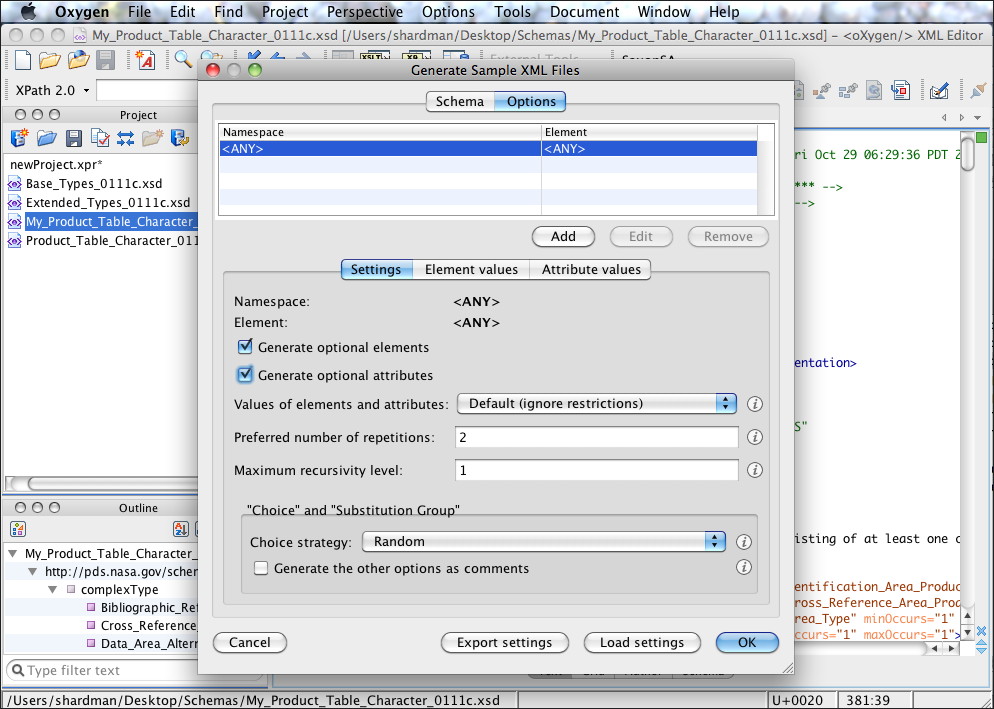The image size is (994, 709).
Task: Click the Maximum recursivity level field
Action: click(x=597, y=470)
